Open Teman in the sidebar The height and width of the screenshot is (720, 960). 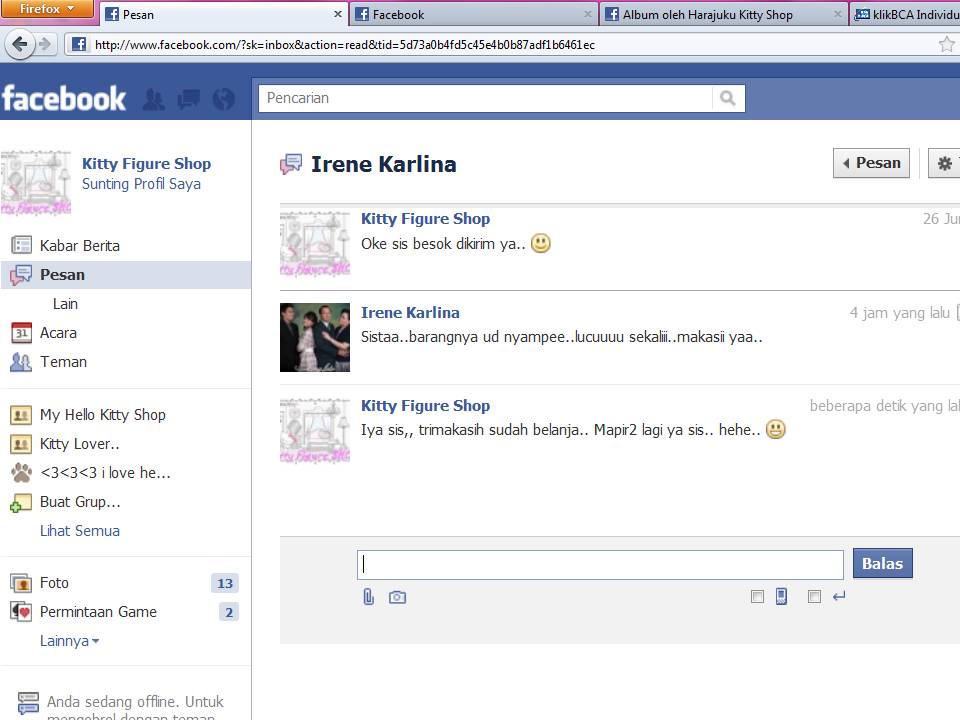[x=63, y=362]
